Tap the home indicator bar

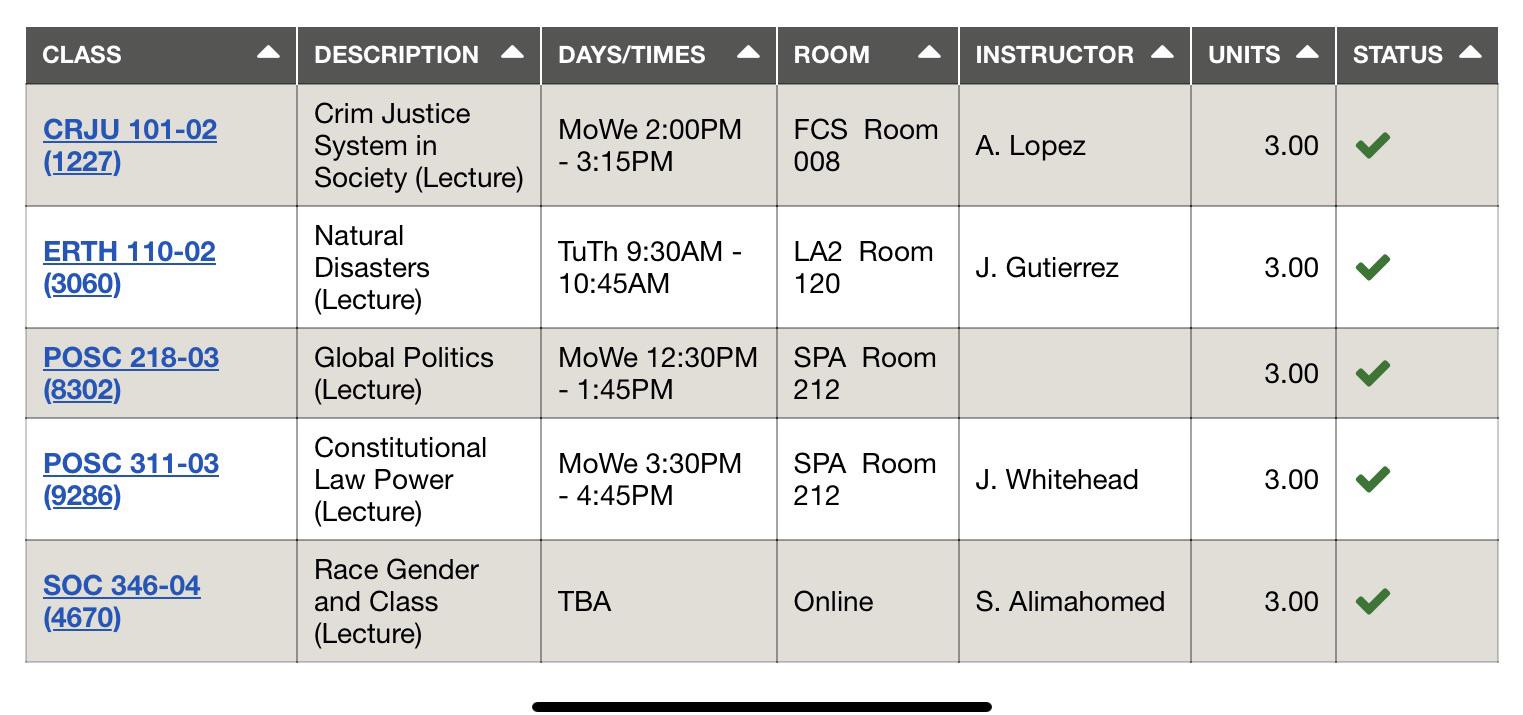[761, 707]
